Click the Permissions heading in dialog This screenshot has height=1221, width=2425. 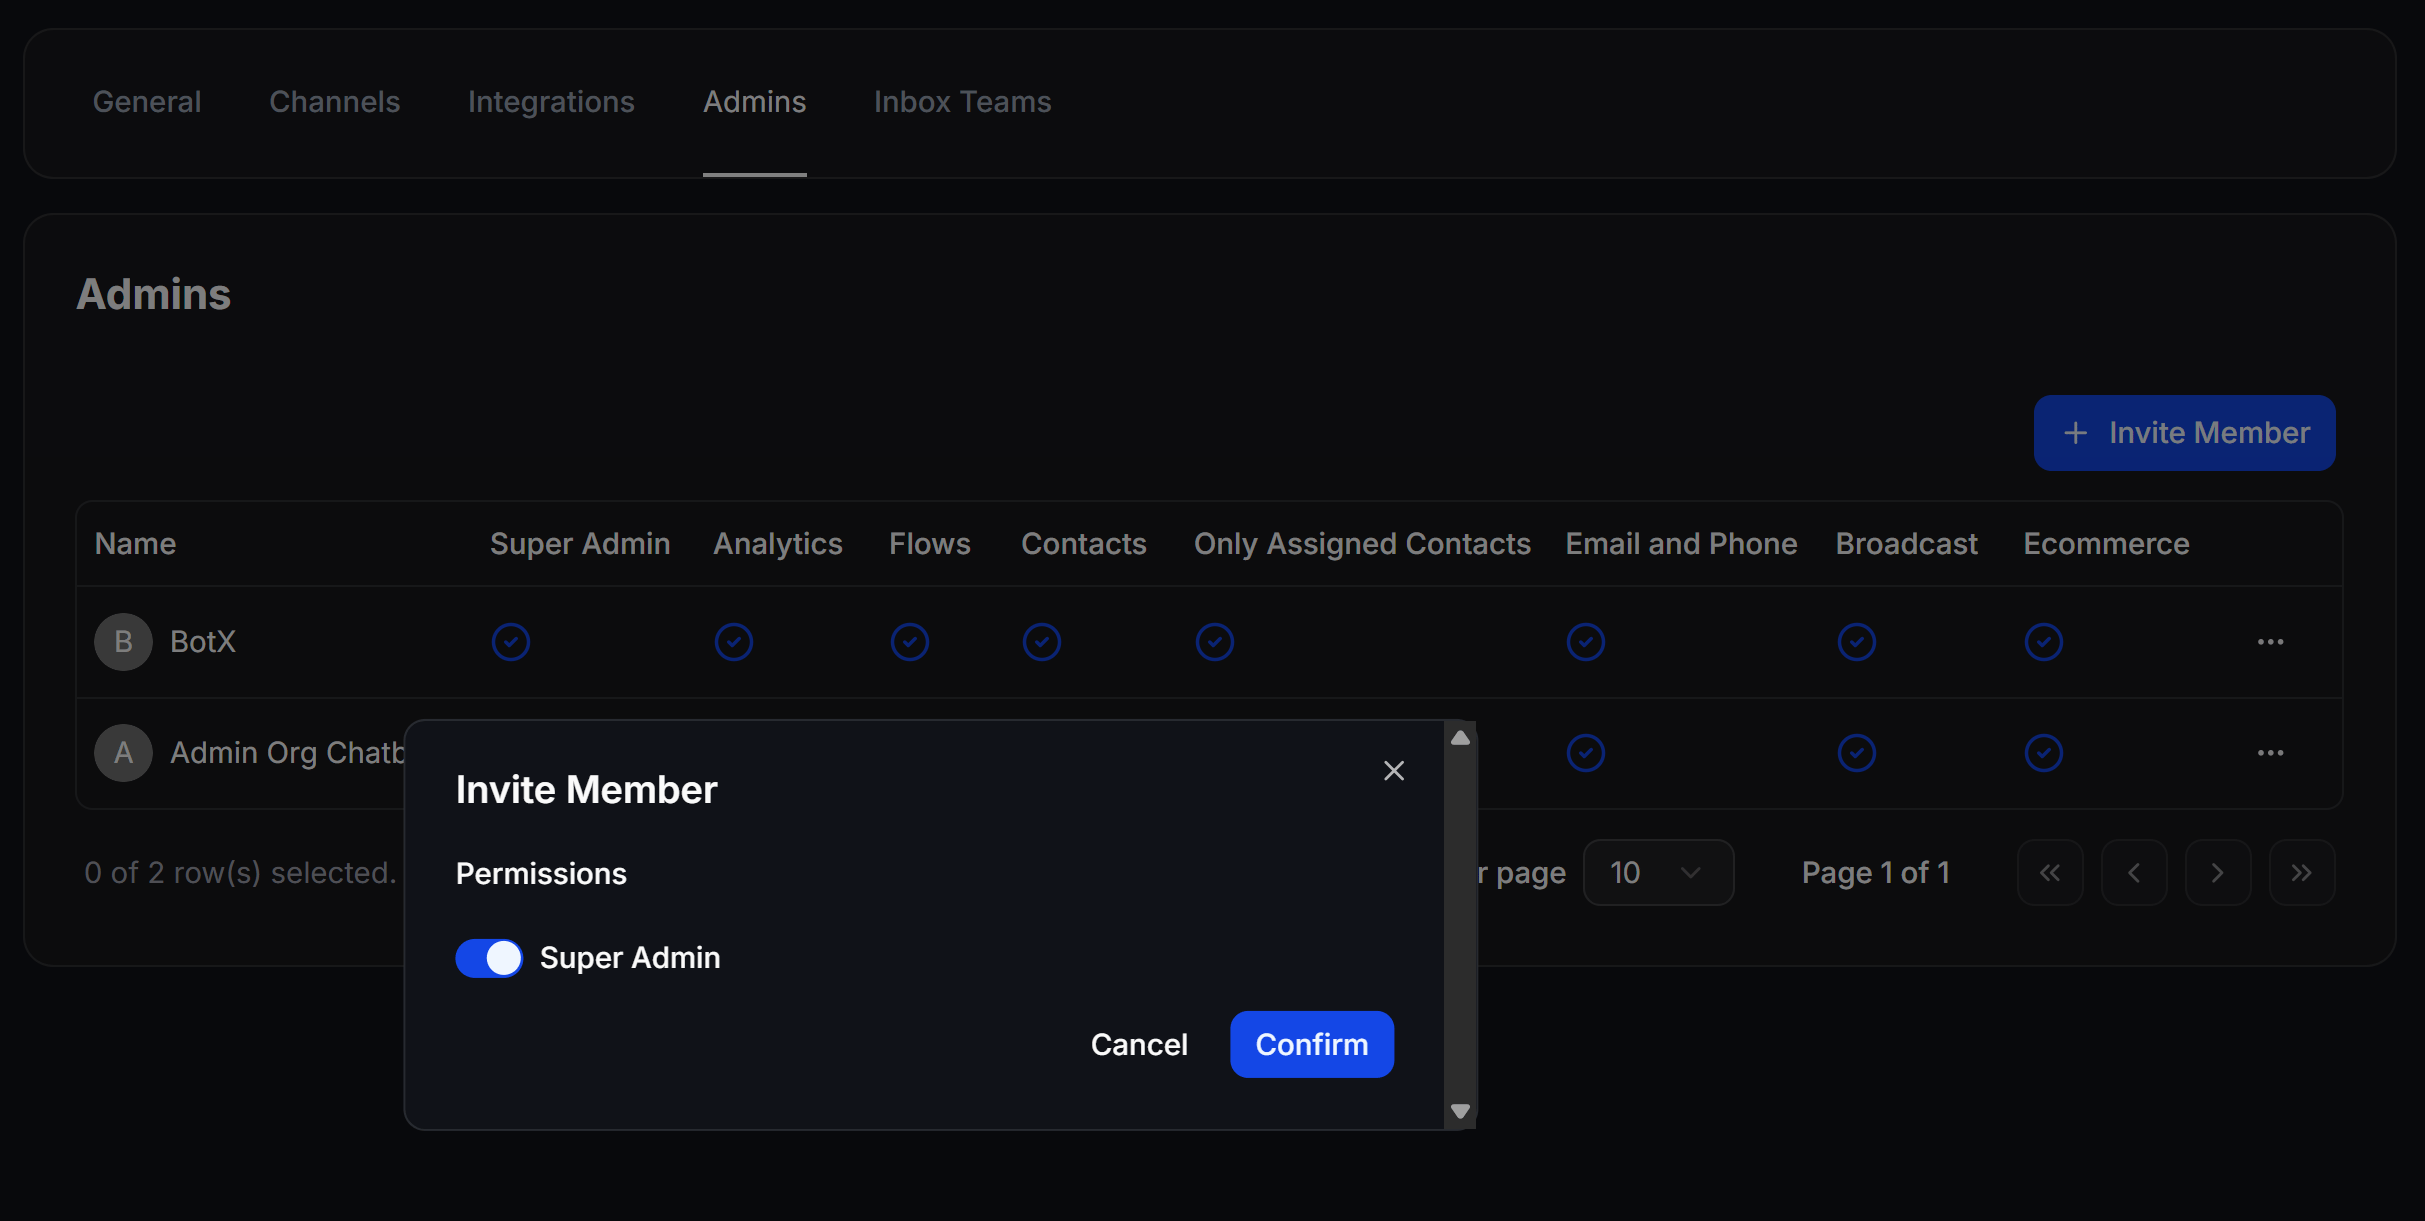point(541,874)
